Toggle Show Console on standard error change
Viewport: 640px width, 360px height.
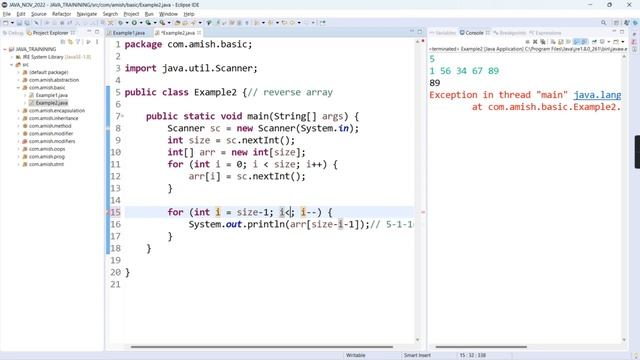[x=584, y=42]
